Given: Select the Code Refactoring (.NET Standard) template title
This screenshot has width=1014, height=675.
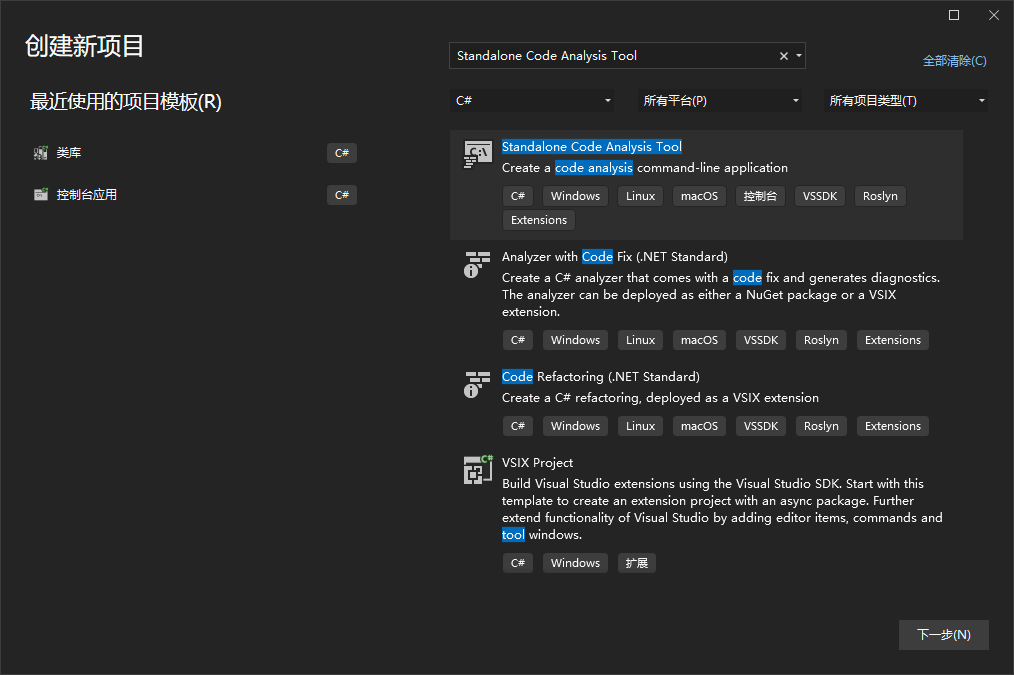Looking at the screenshot, I should [600, 377].
